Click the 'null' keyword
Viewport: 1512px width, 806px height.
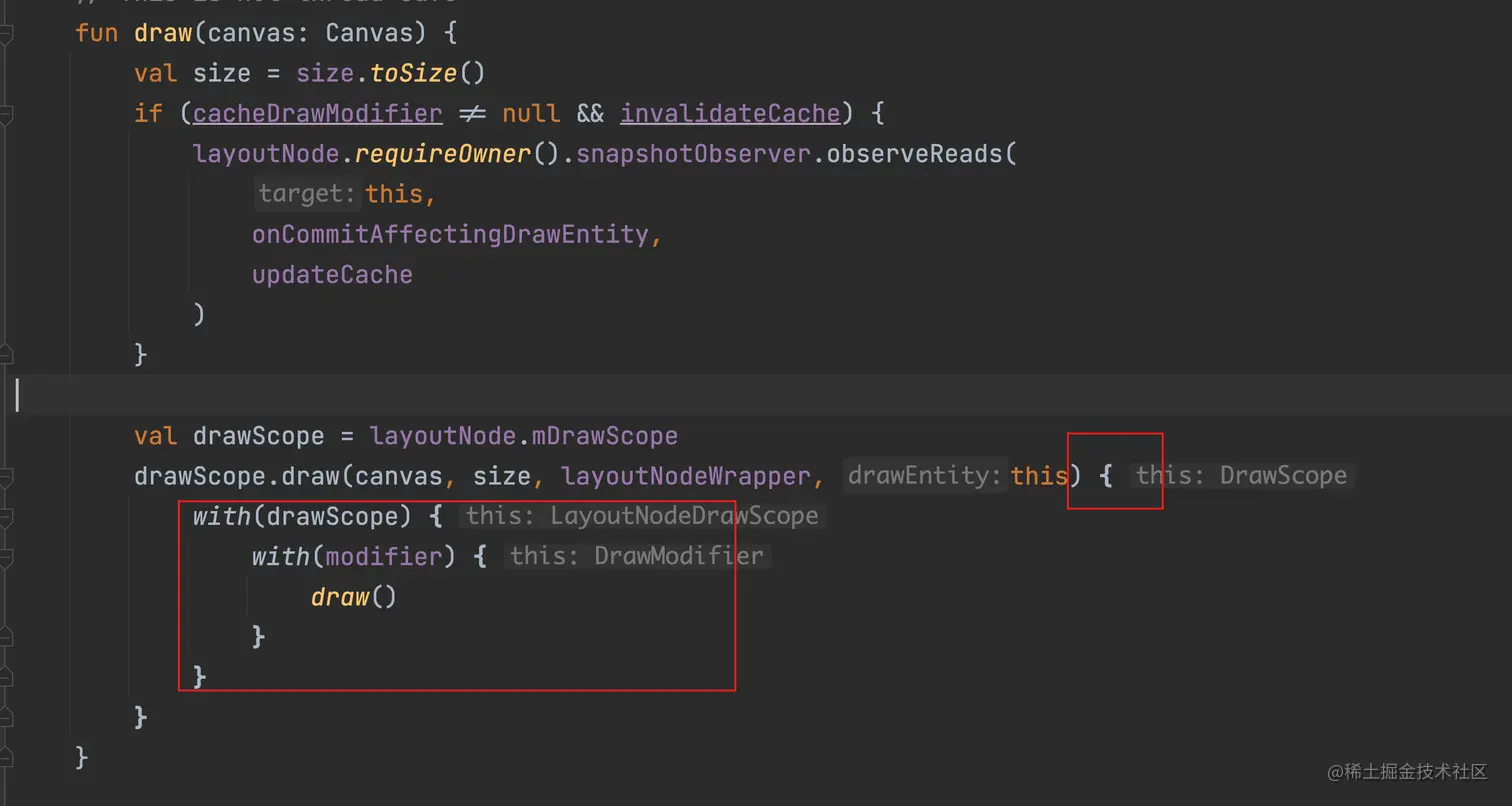tap(531, 113)
